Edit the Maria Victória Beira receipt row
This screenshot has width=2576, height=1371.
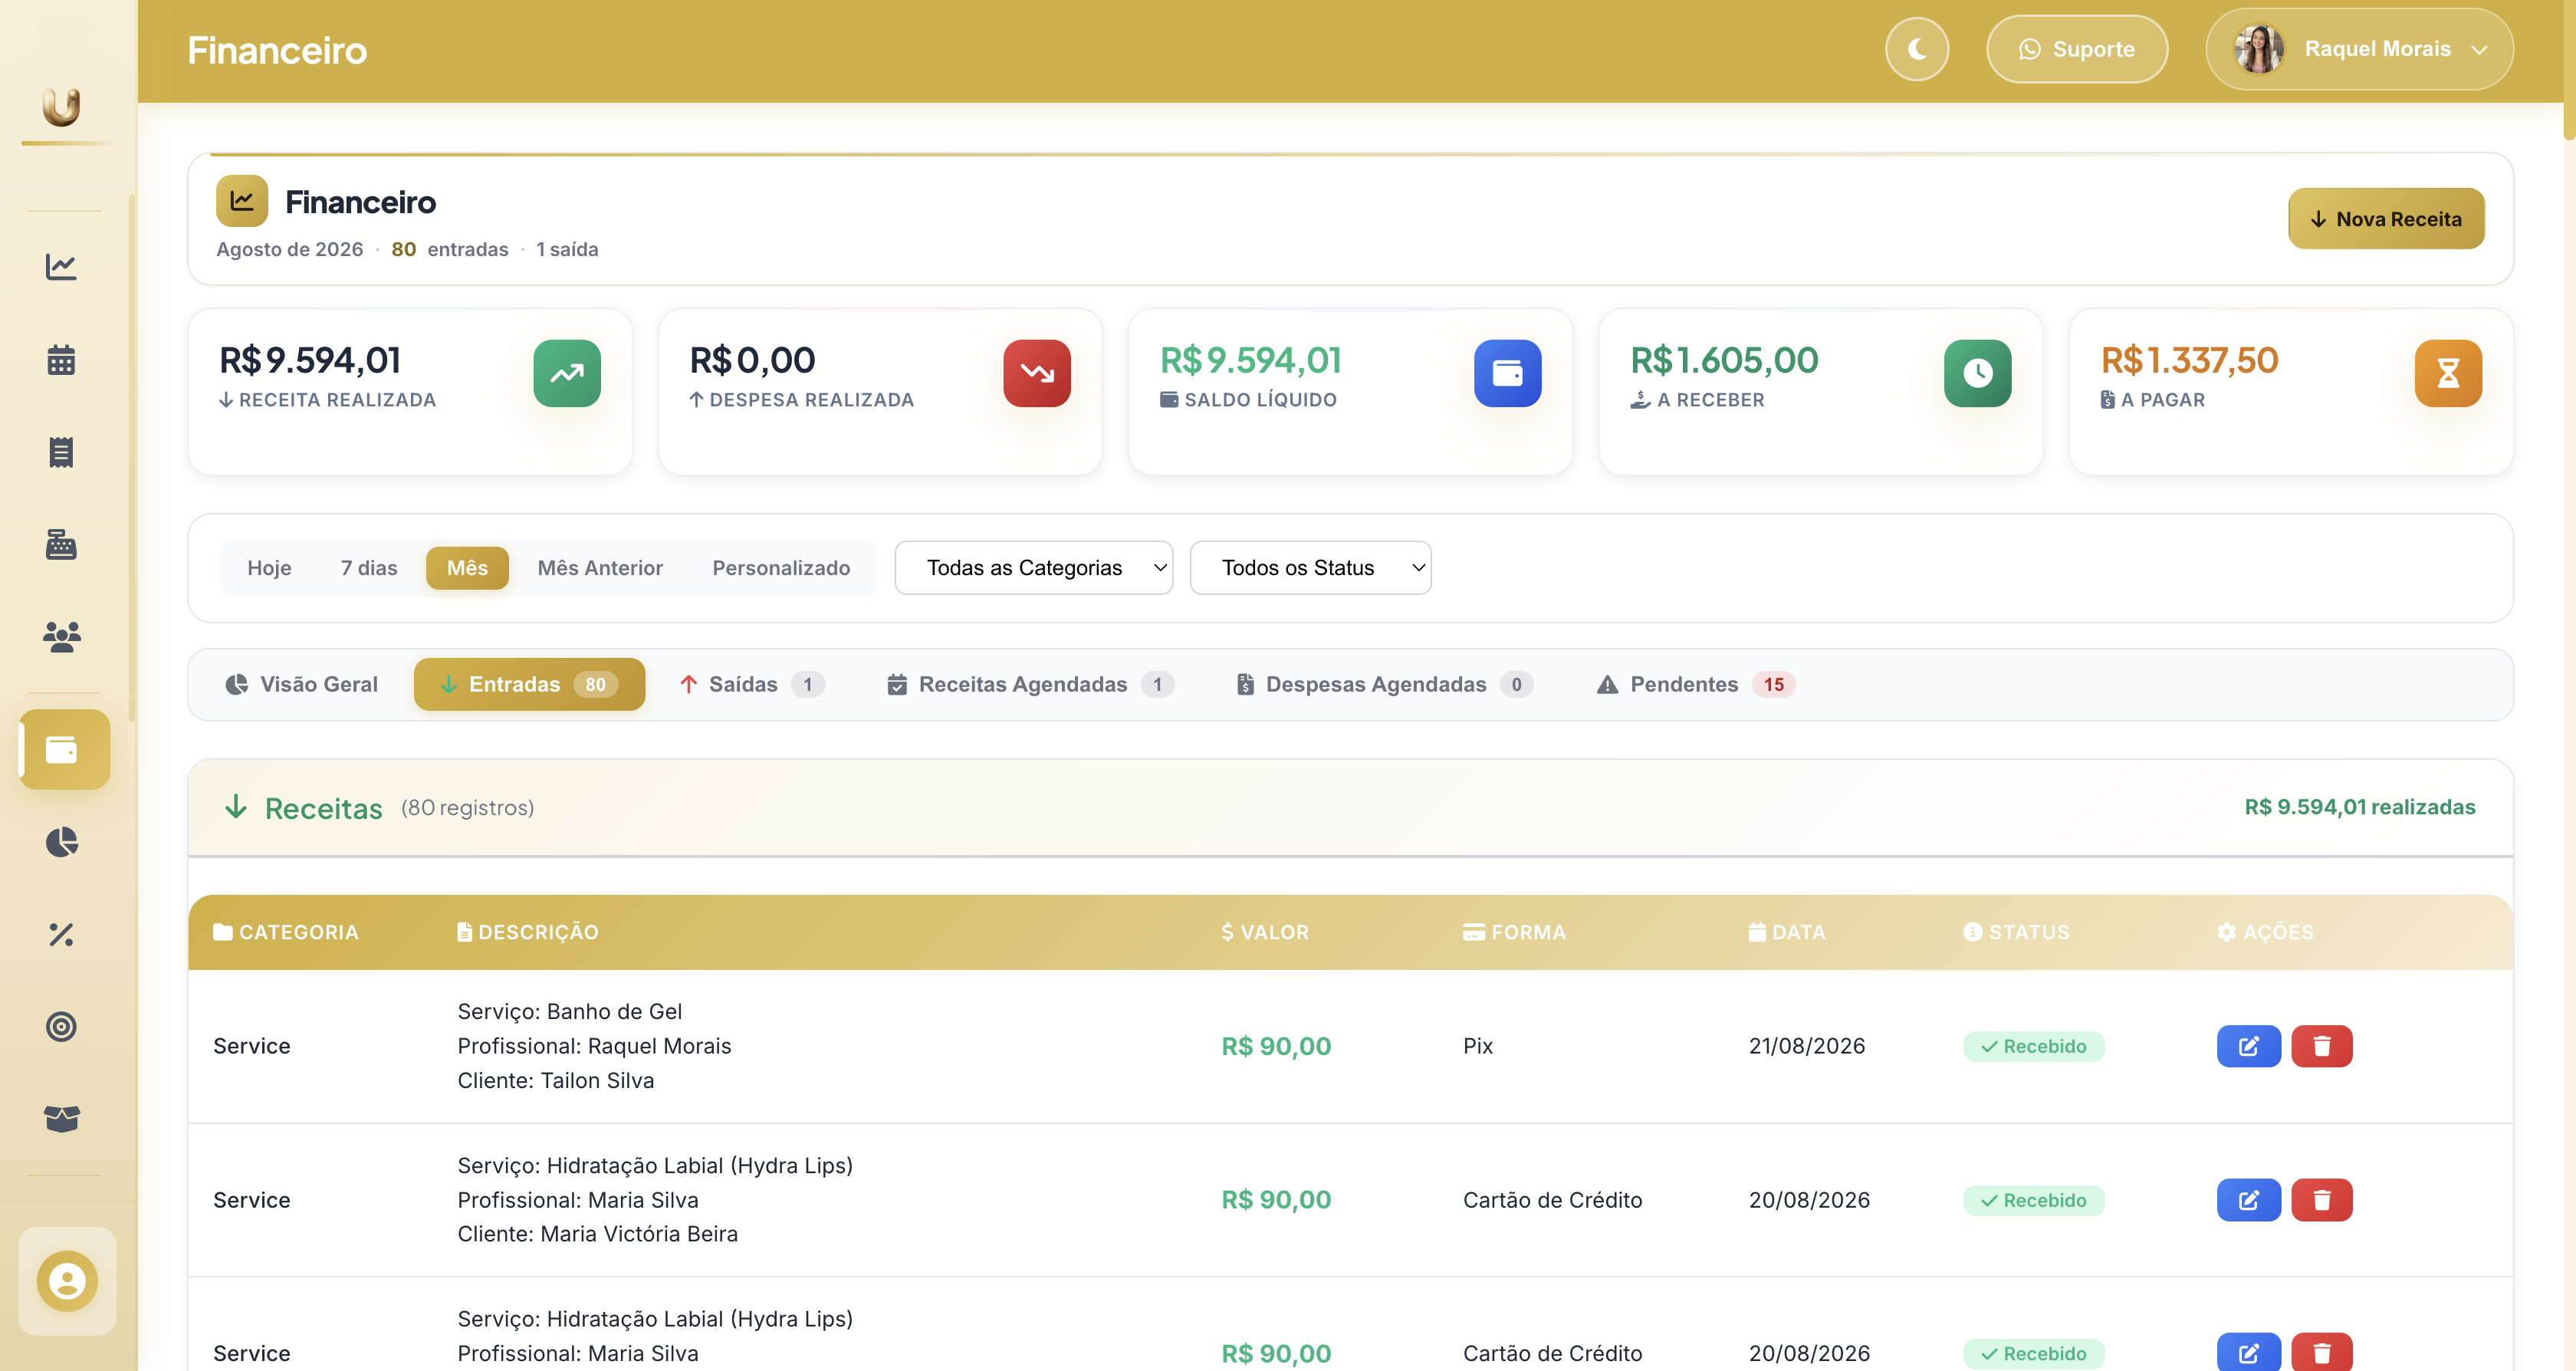(x=2248, y=1200)
